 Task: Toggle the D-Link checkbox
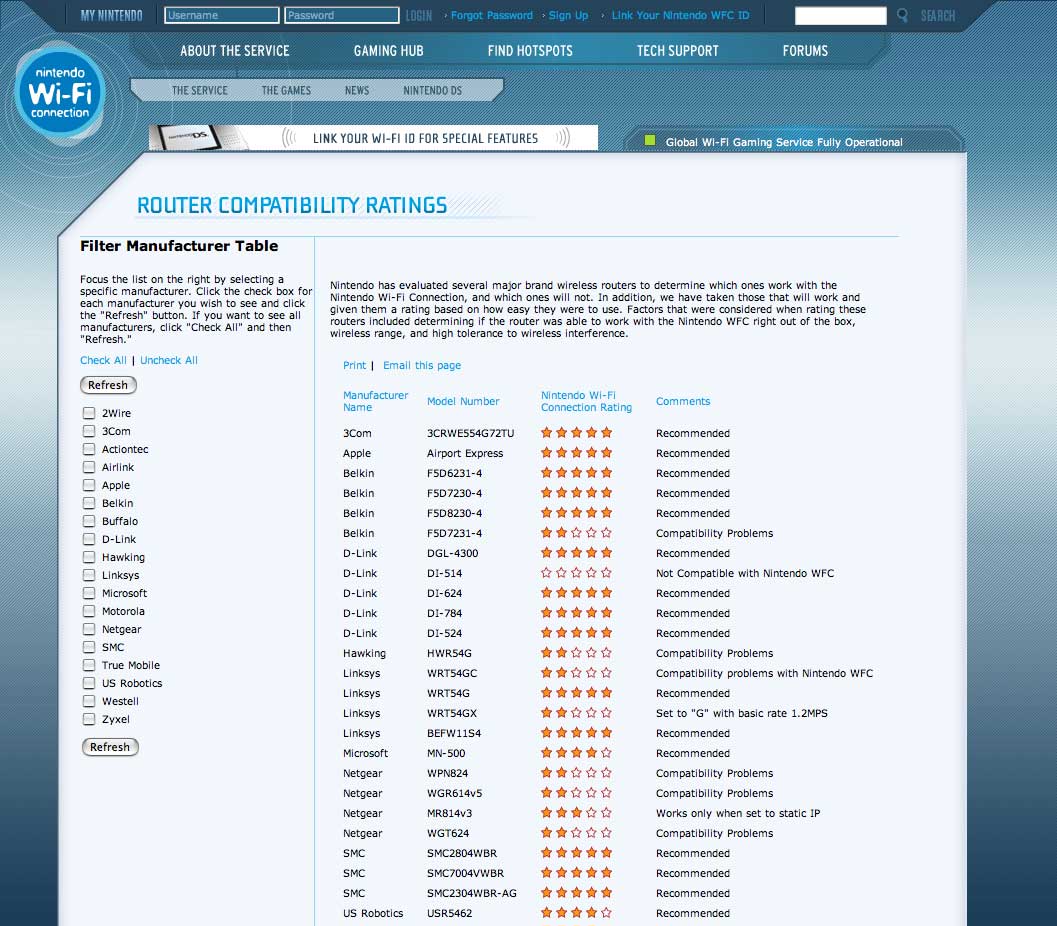pyautogui.click(x=89, y=539)
